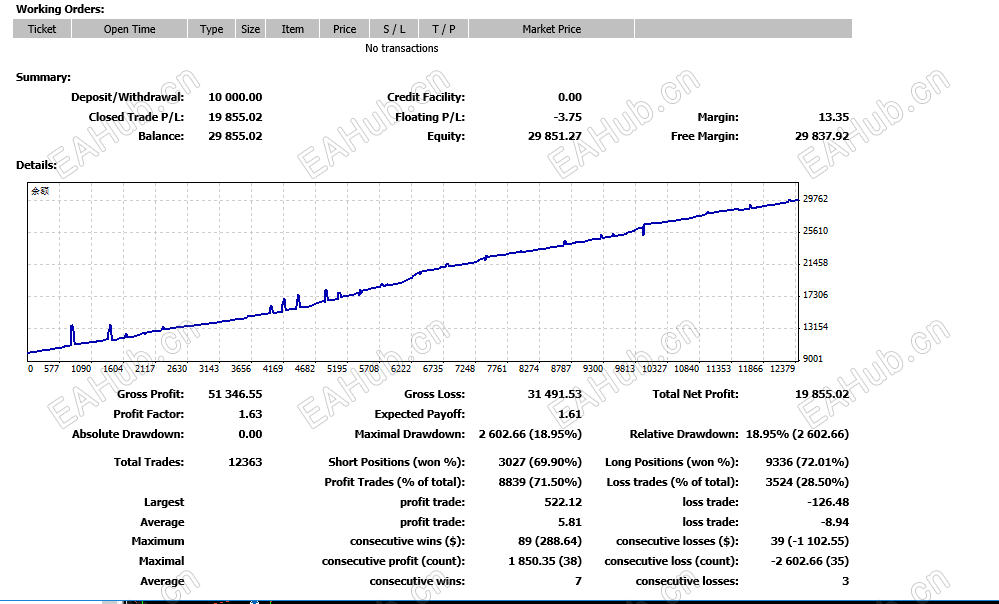Screen dimensions: 999x604
Task: Select the T / P column header
Action: (x=444, y=29)
